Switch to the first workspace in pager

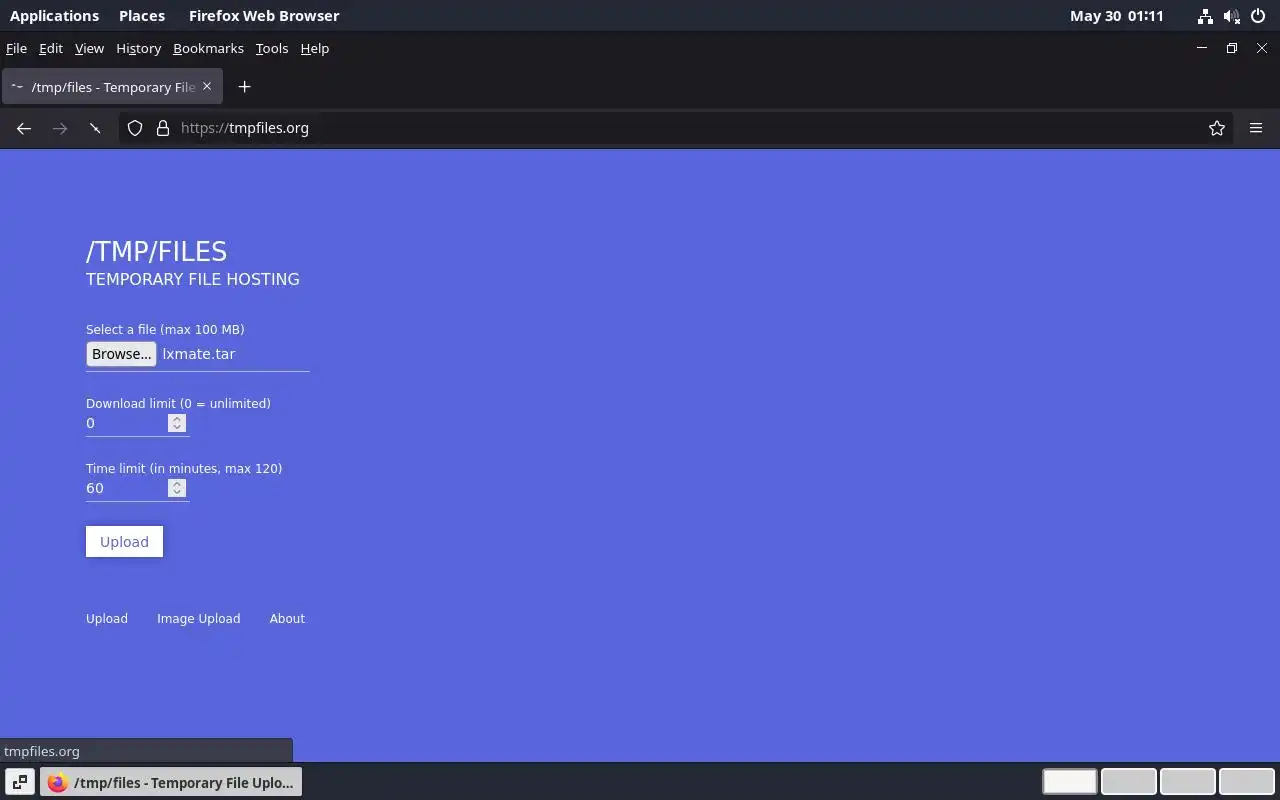tap(1070, 781)
